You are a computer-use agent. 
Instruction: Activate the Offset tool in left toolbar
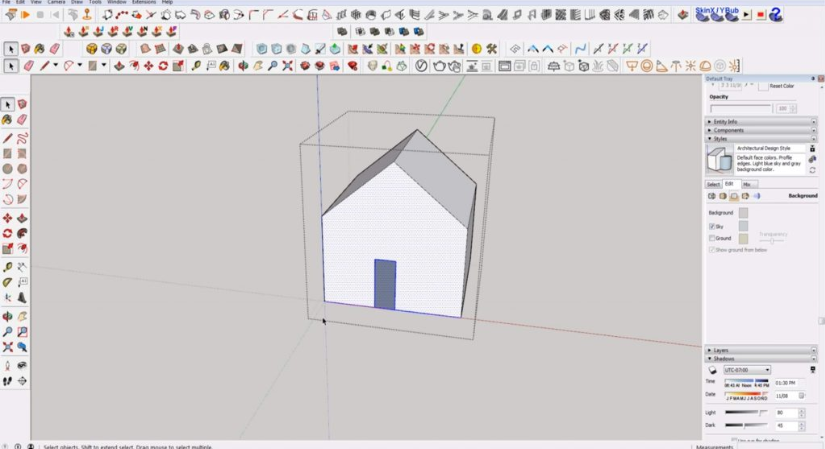pos(22,248)
